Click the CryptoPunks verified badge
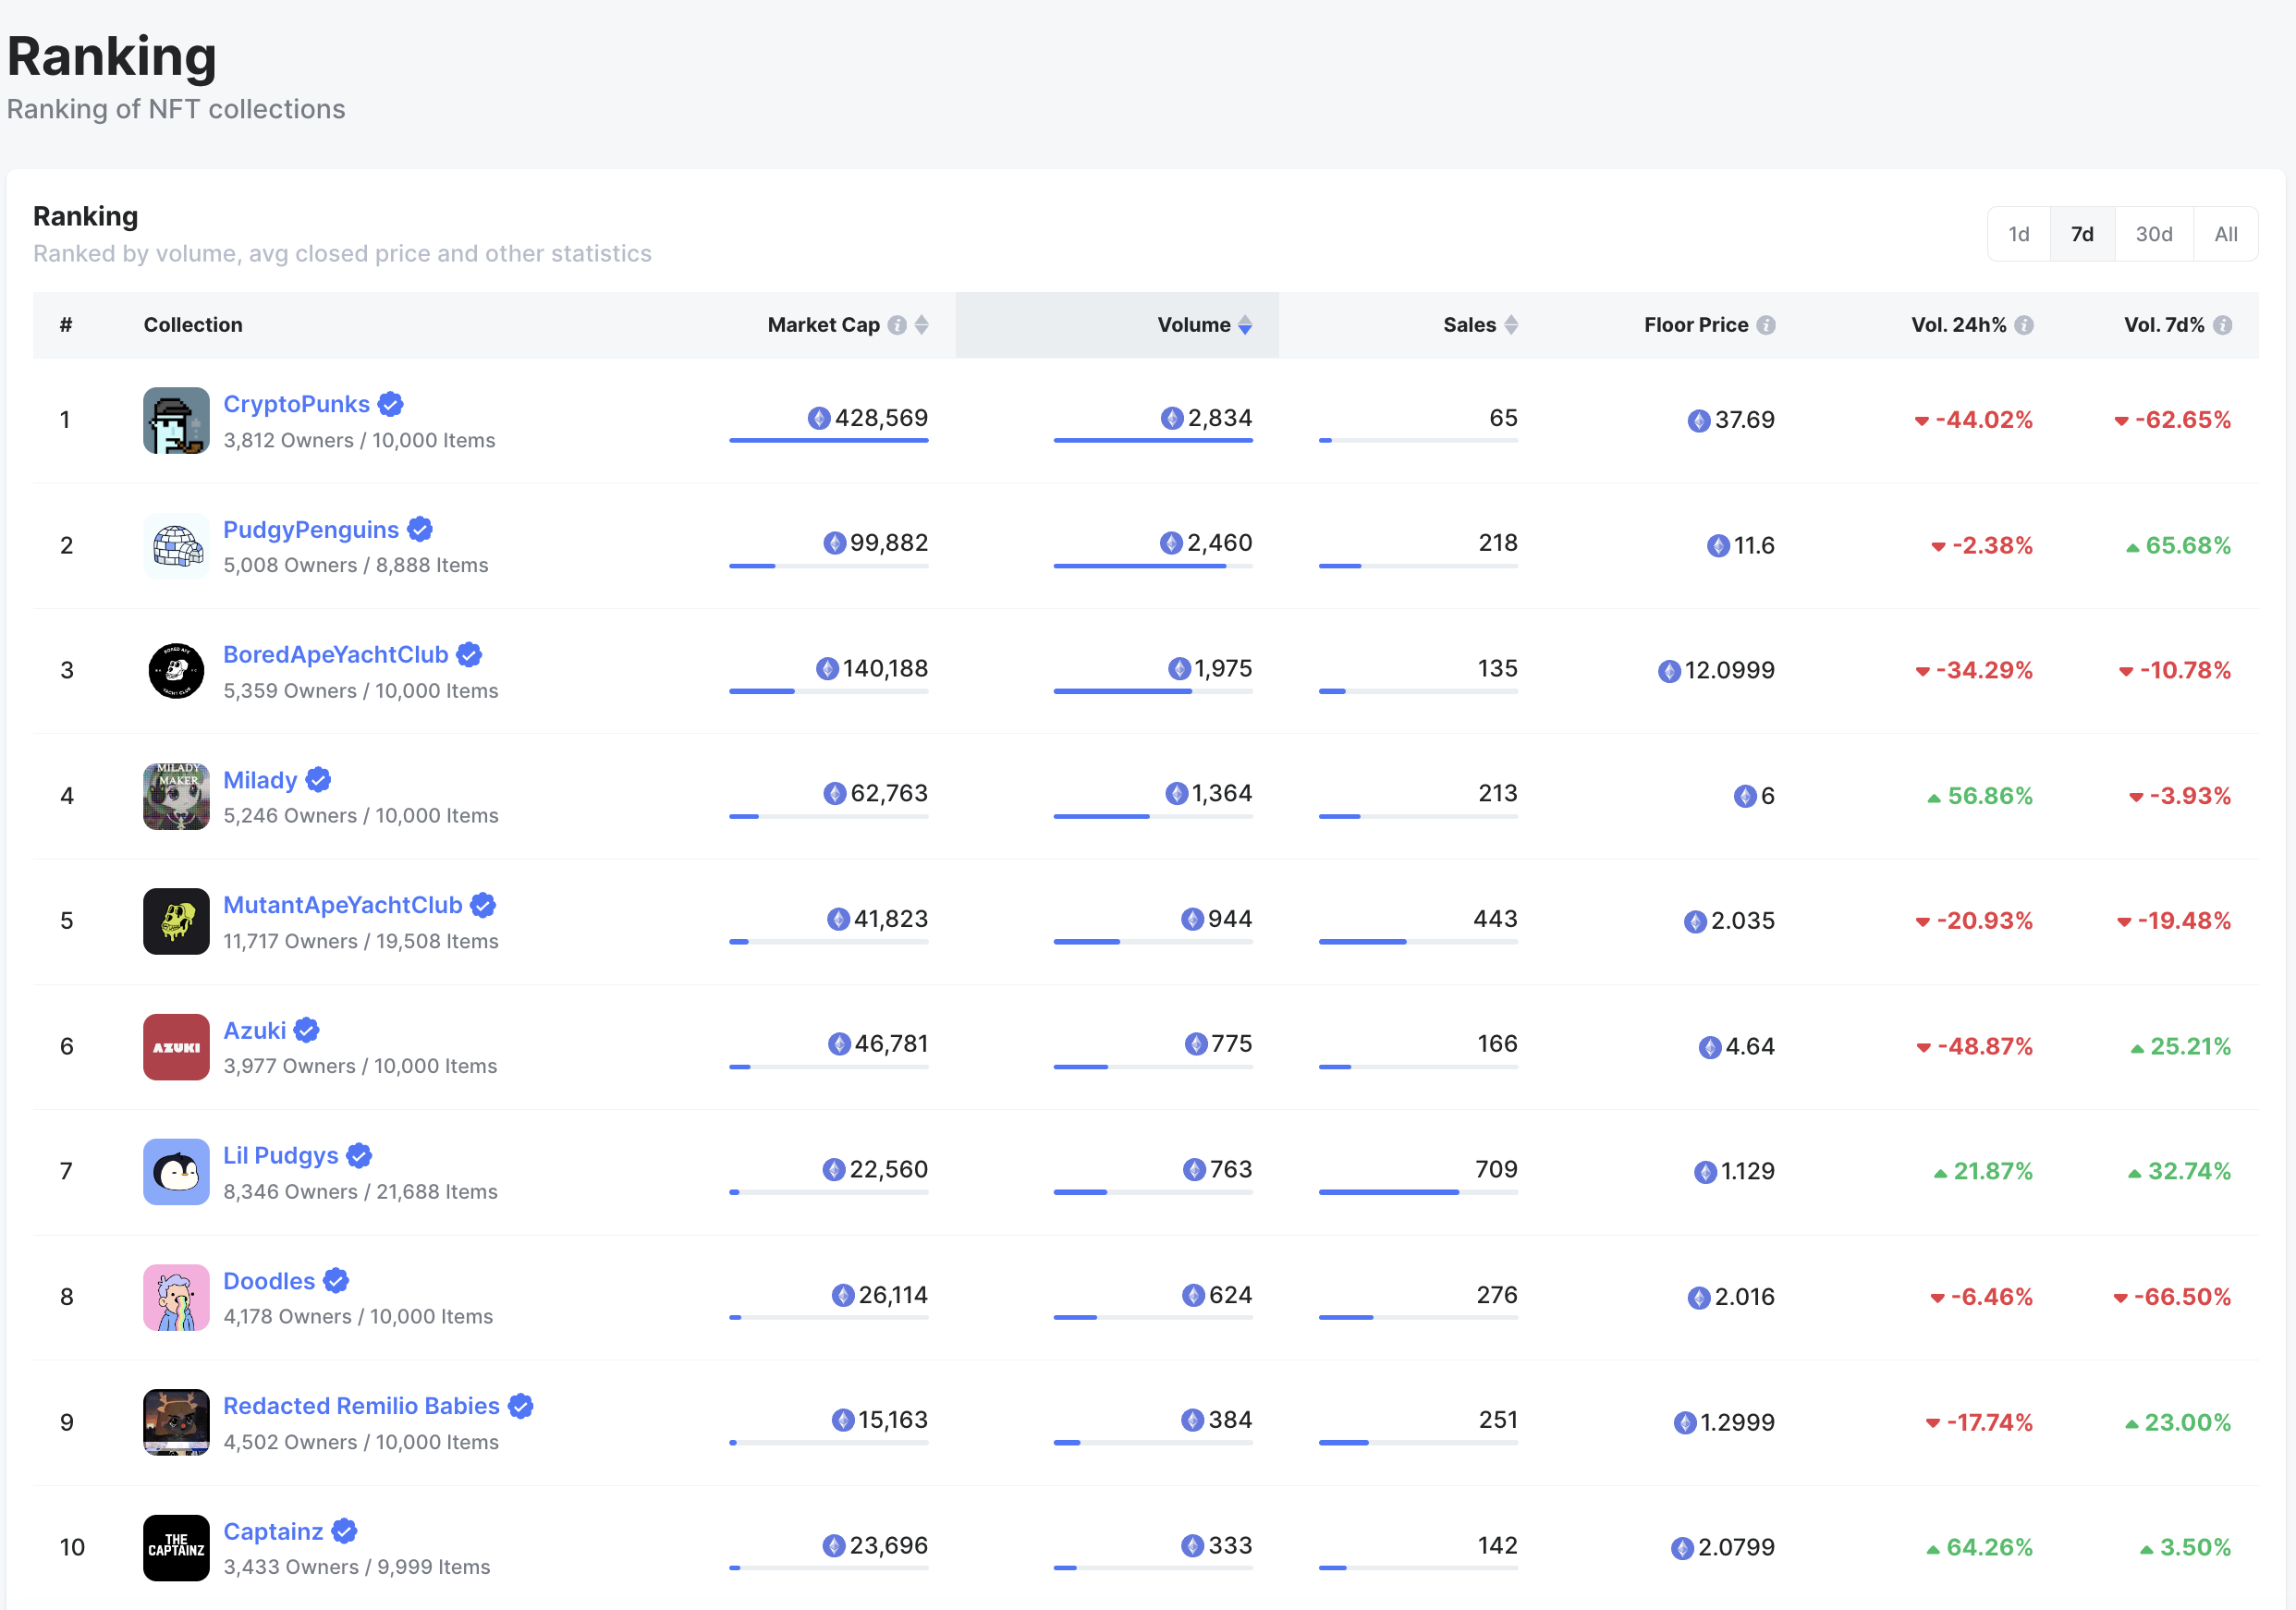This screenshot has height=1610, width=2296. (x=391, y=404)
